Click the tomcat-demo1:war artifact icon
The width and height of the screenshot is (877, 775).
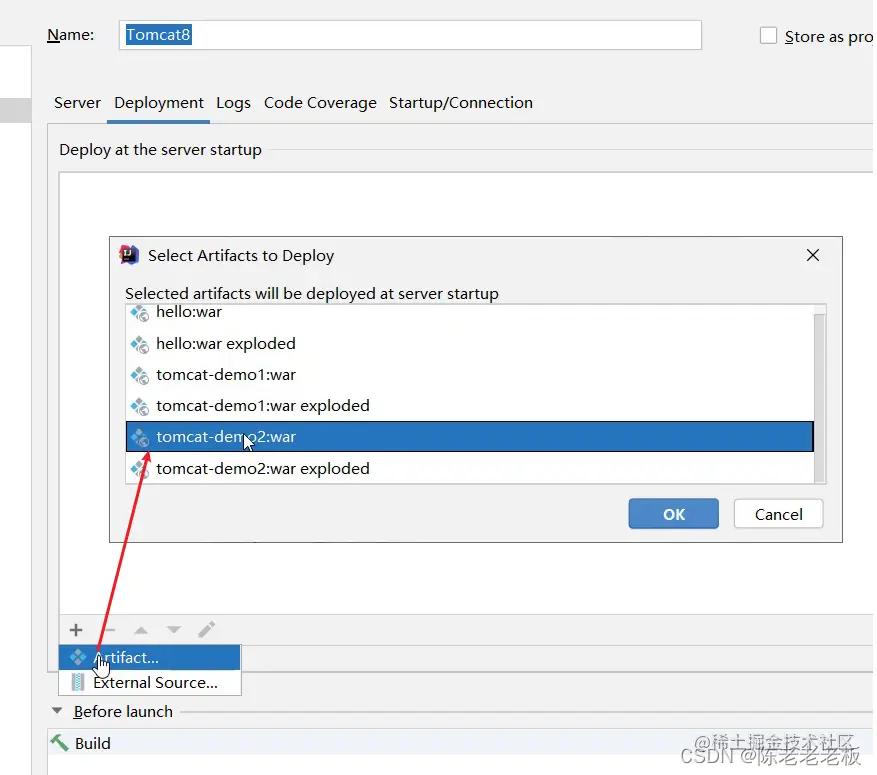coord(140,375)
